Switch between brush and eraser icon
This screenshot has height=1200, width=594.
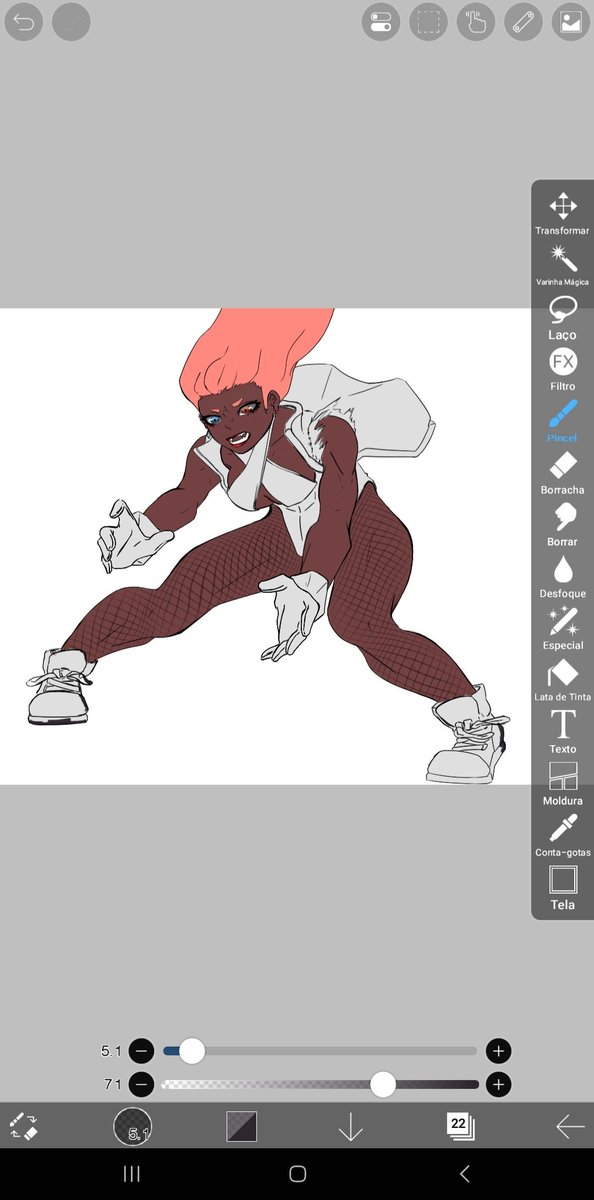click(x=23, y=1126)
